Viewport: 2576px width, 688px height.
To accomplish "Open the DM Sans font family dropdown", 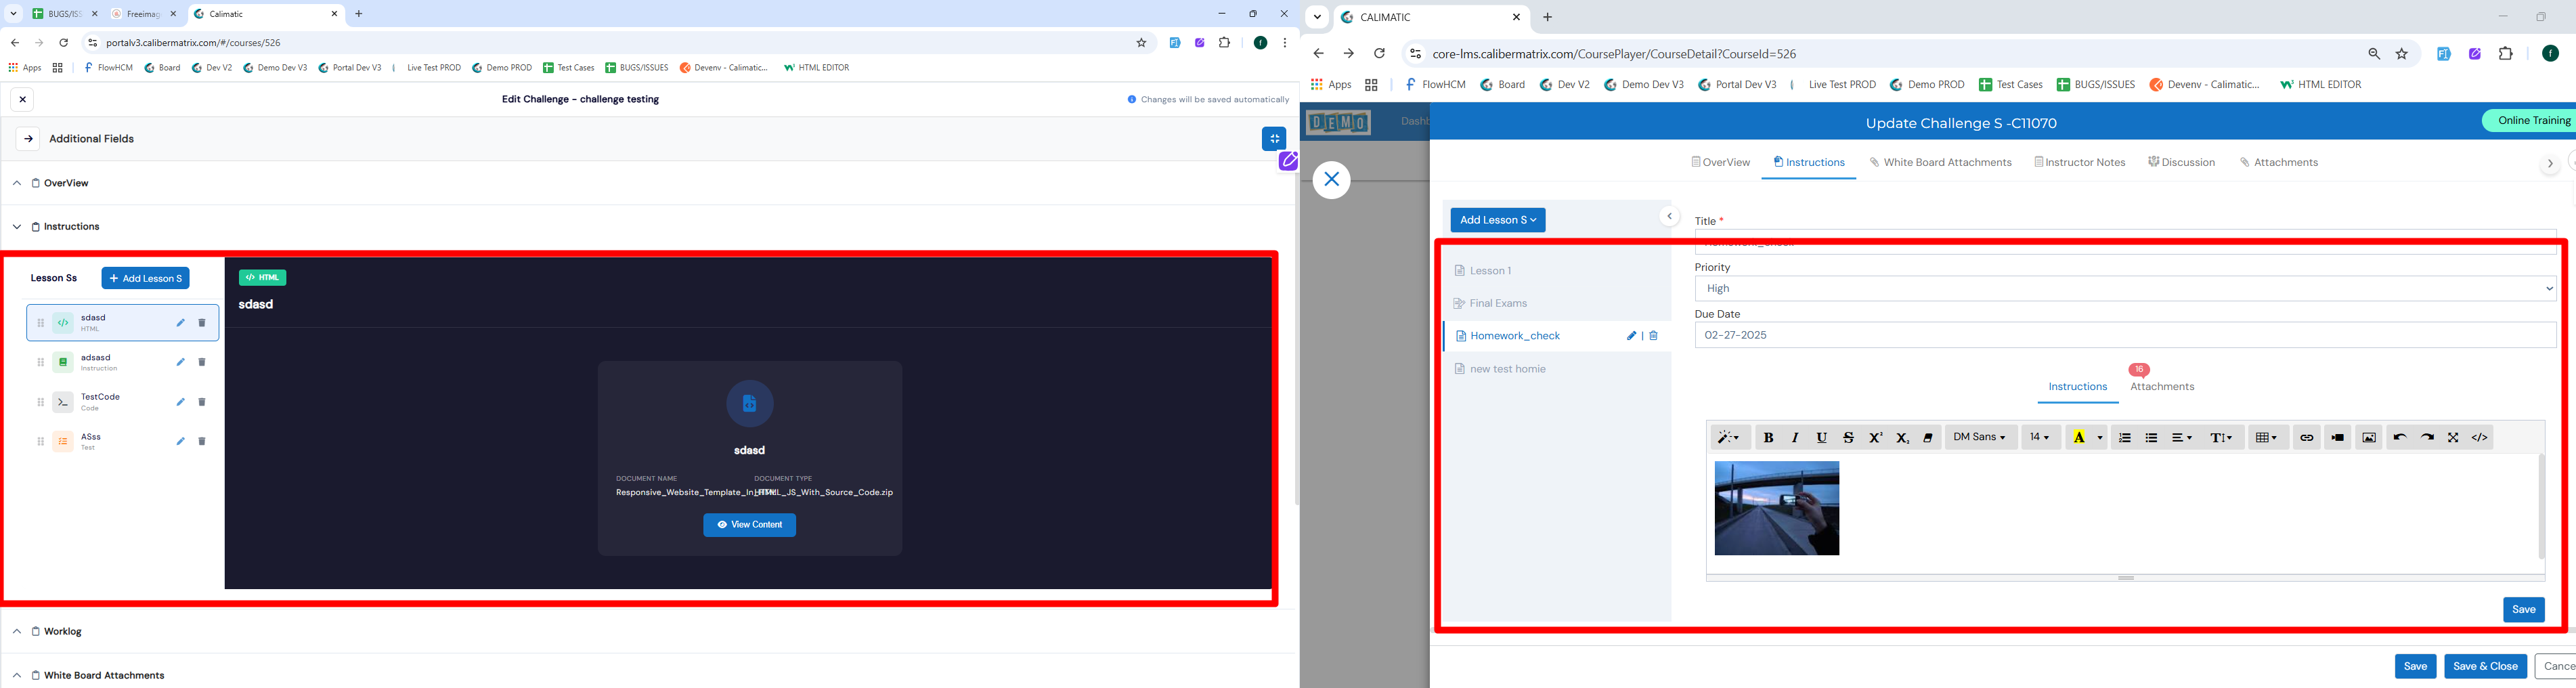I will (x=1981, y=438).
